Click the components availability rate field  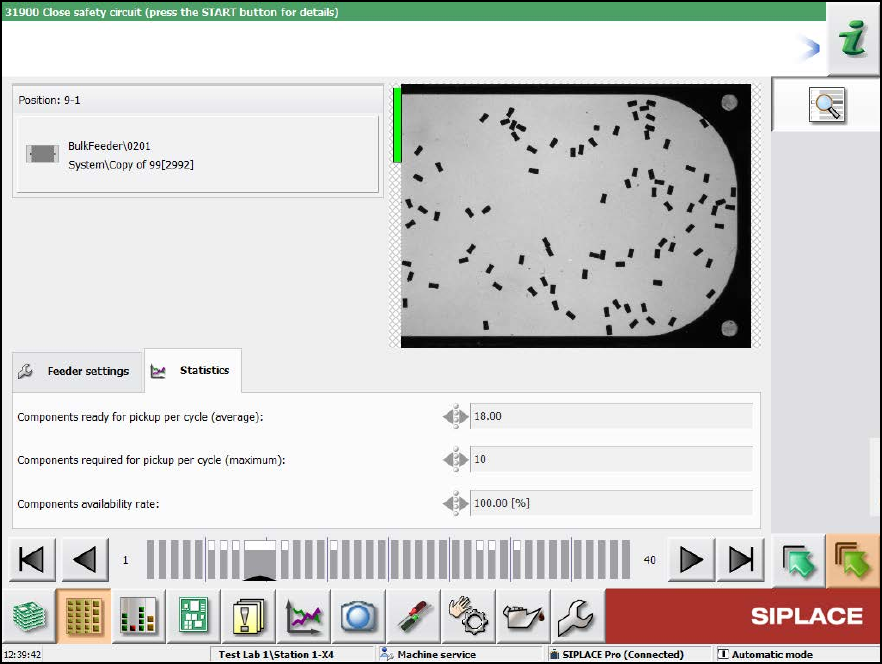pos(611,503)
